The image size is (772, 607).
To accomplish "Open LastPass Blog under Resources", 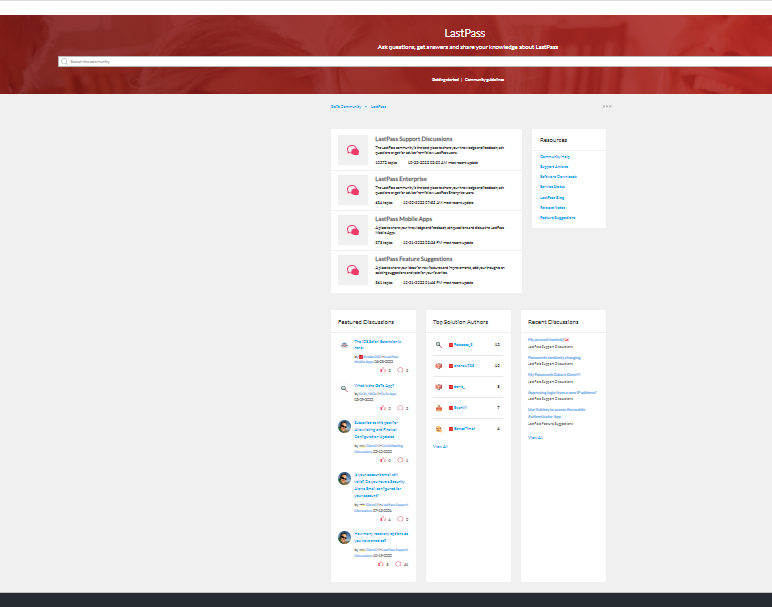I will (552, 197).
